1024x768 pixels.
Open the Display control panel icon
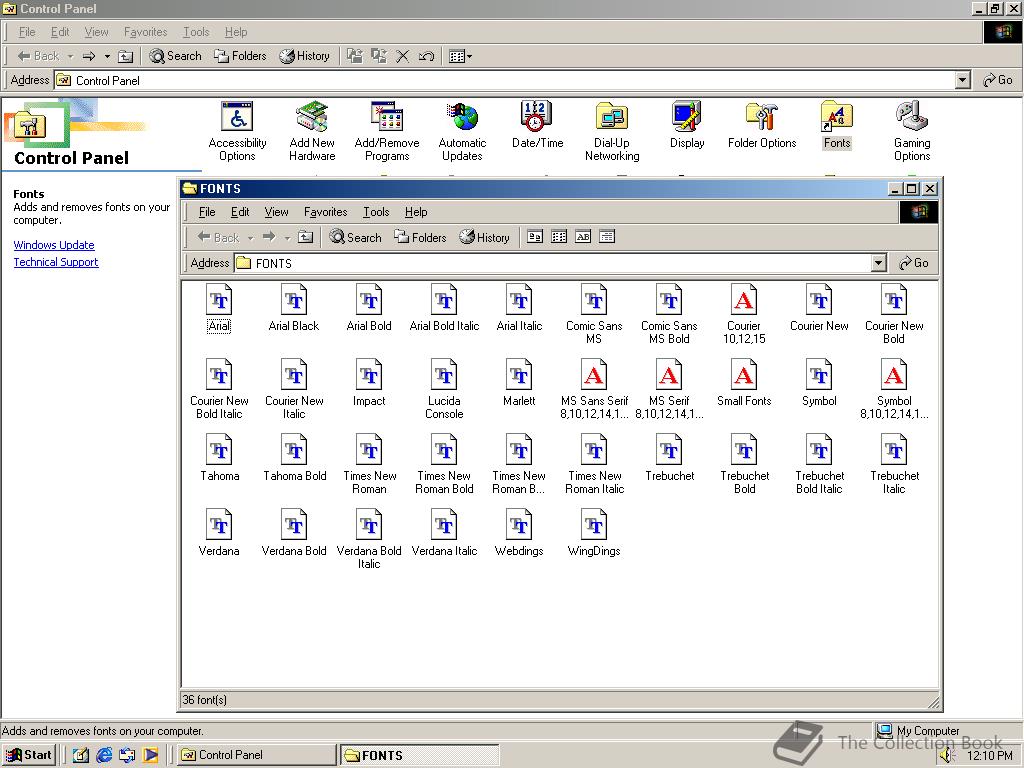pyautogui.click(x=687, y=118)
